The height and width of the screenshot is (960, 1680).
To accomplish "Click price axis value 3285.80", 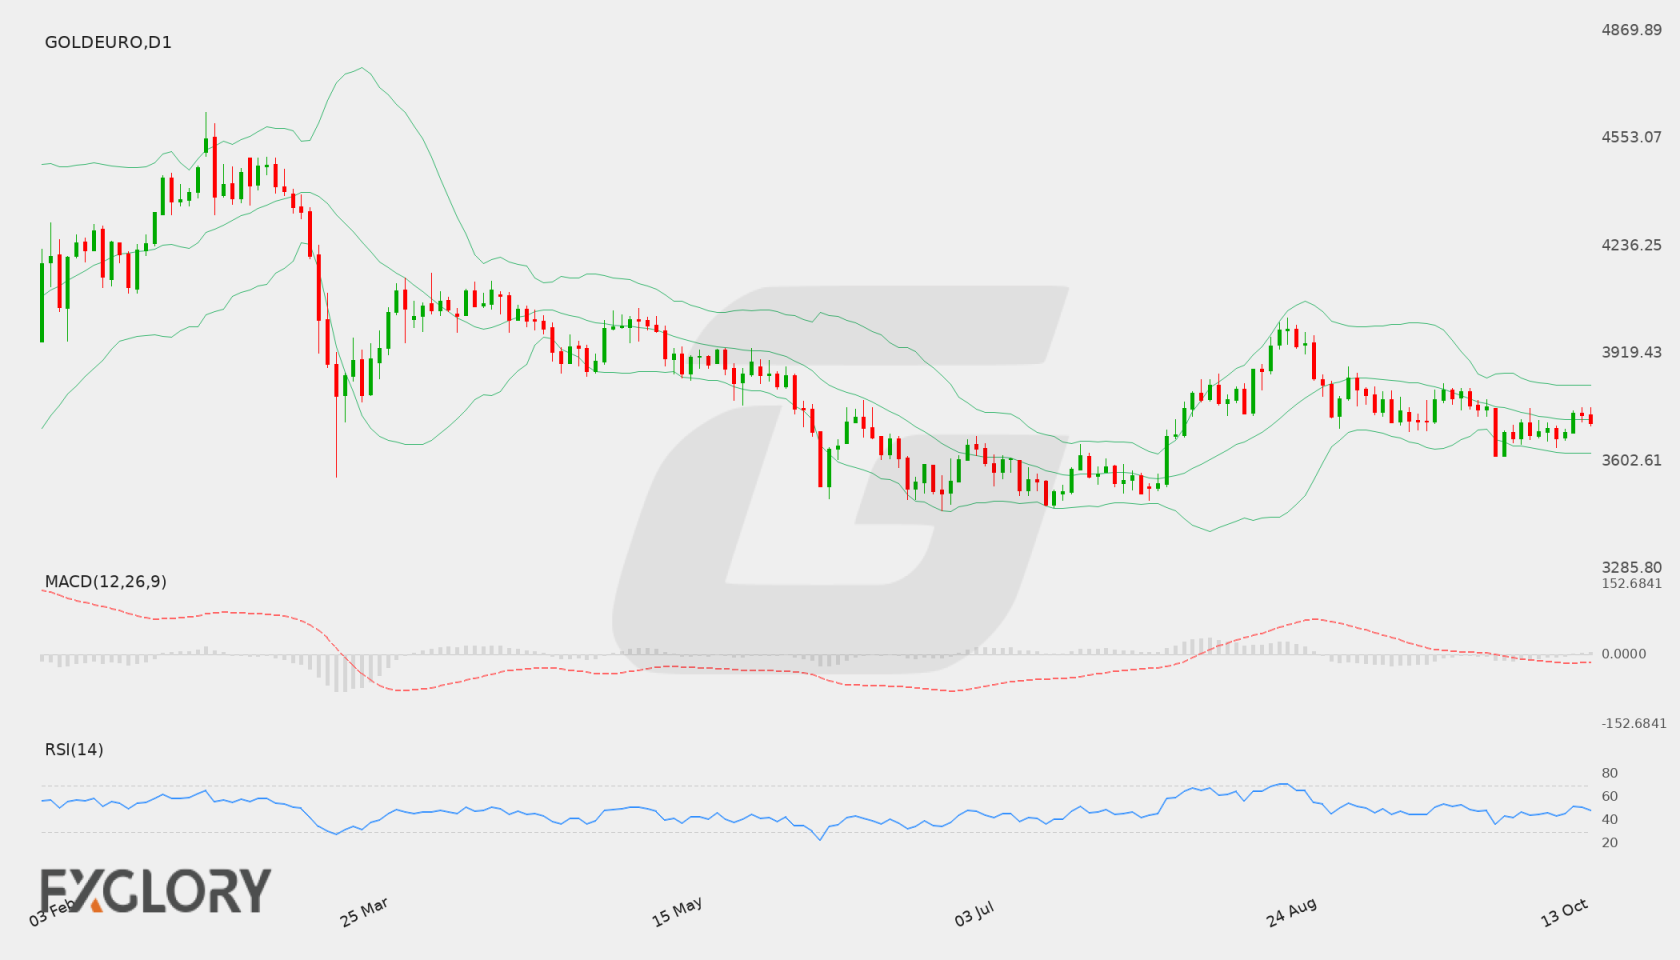I will tap(1632, 567).
